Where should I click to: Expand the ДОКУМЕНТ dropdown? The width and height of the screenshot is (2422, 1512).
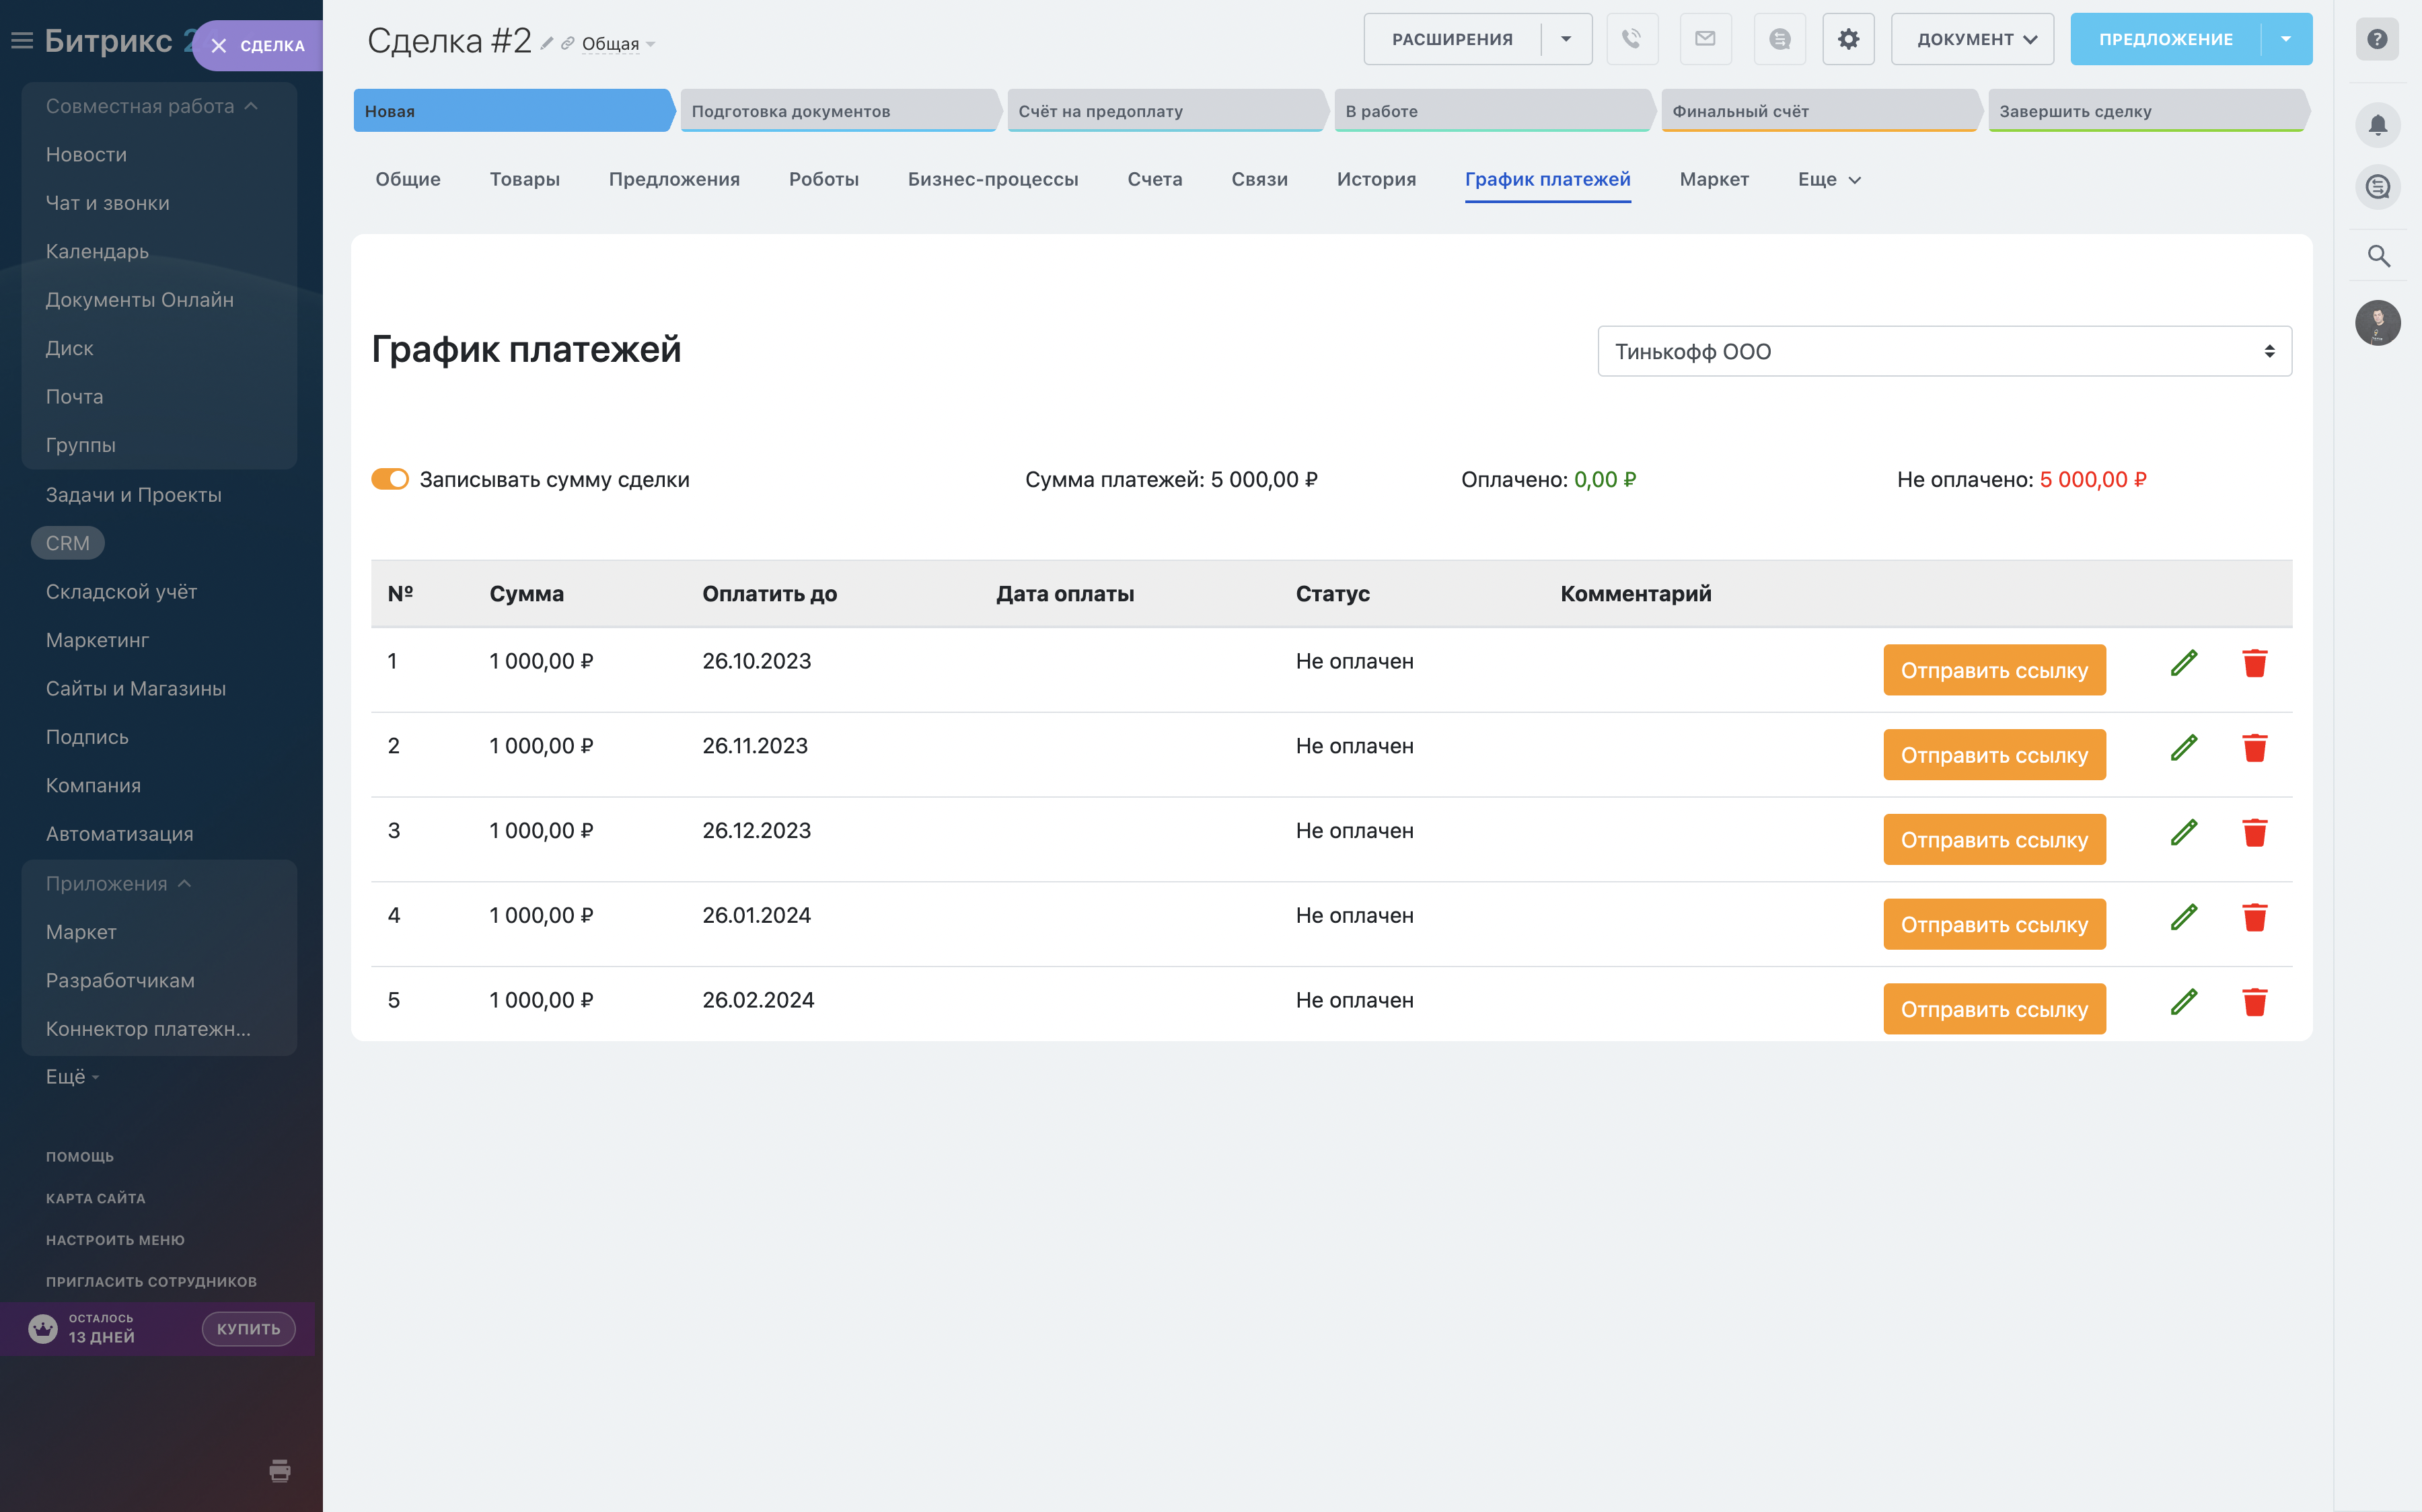1972,39
